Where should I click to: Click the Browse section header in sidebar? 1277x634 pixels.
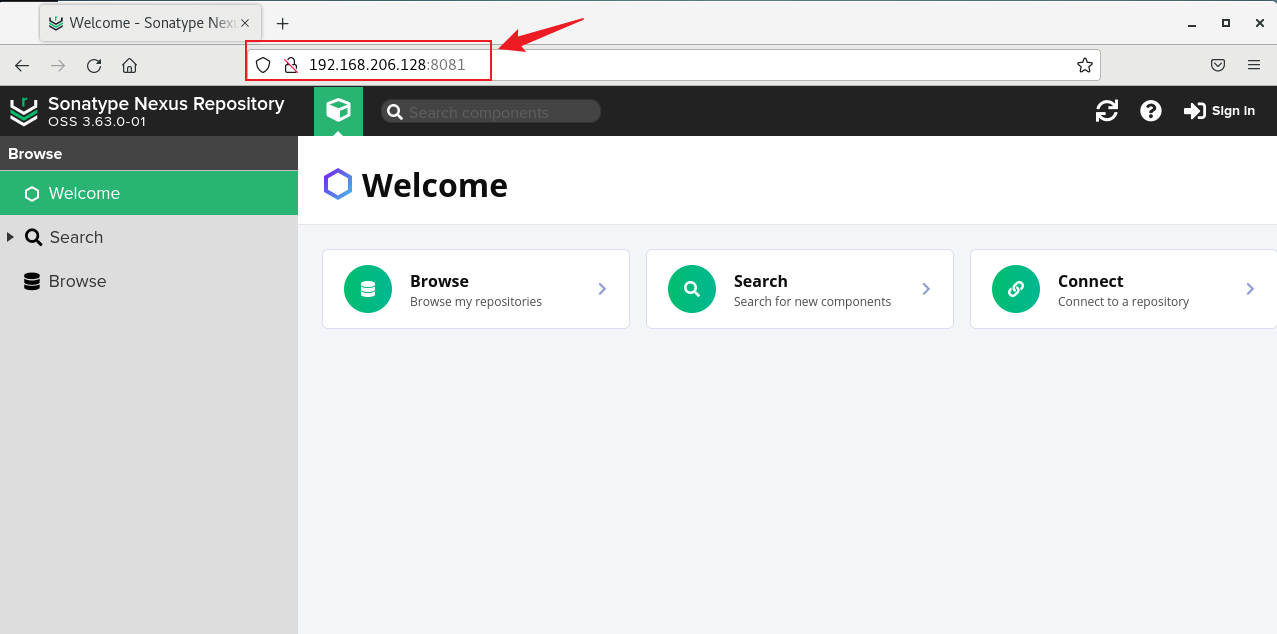click(149, 153)
